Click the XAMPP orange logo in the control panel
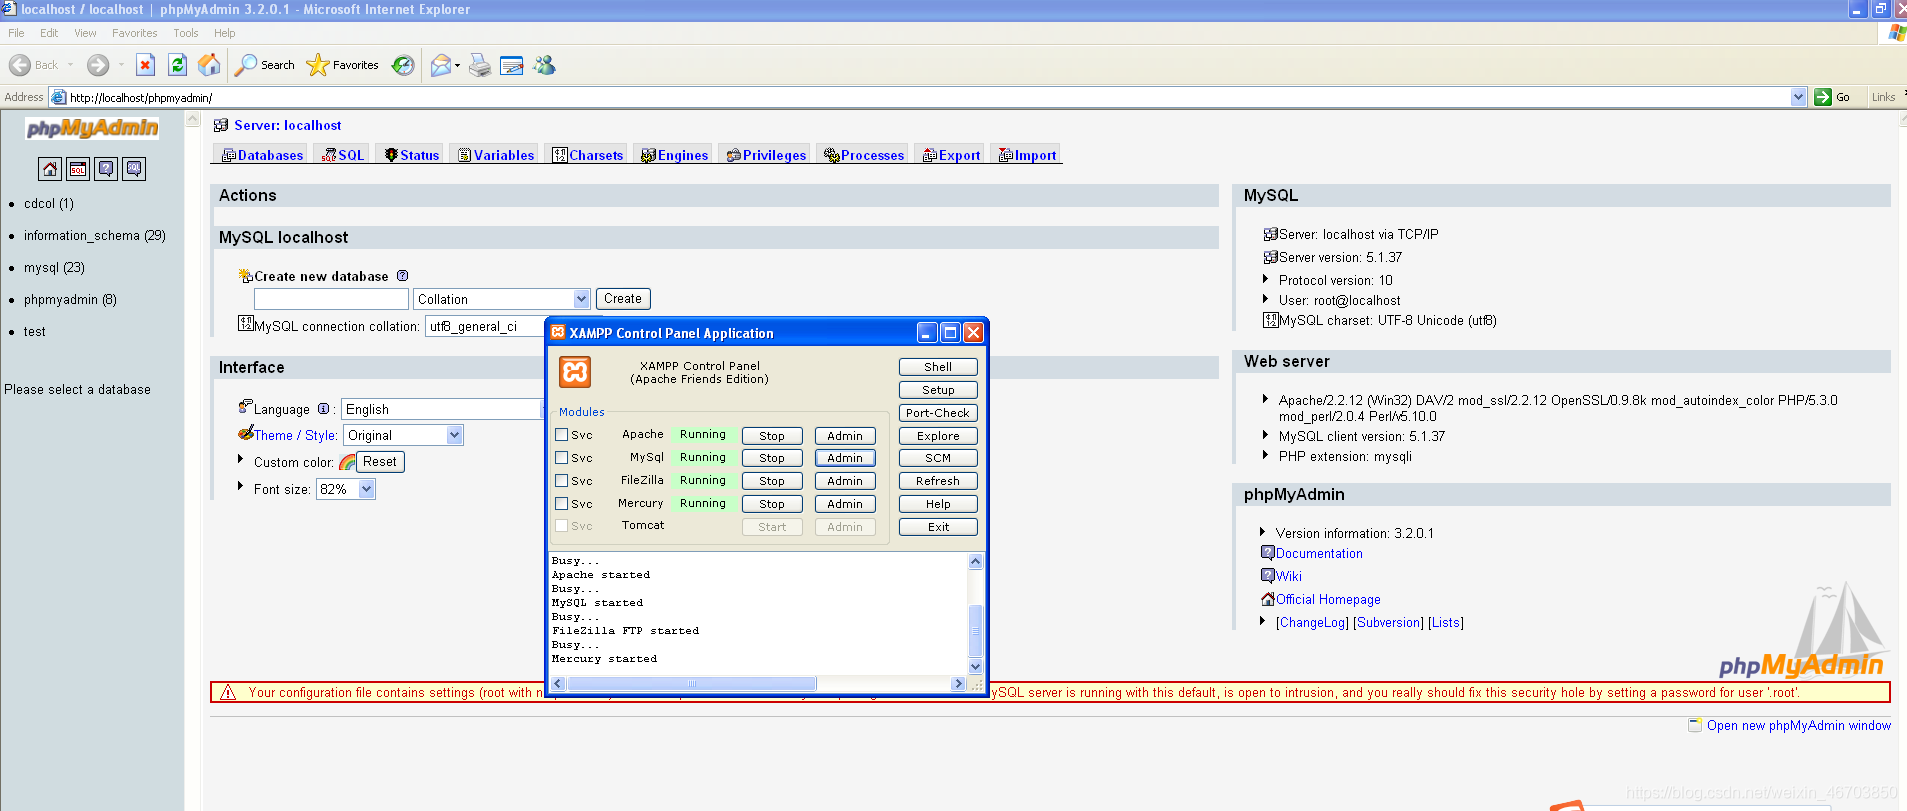This screenshot has height=811, width=1907. point(575,372)
